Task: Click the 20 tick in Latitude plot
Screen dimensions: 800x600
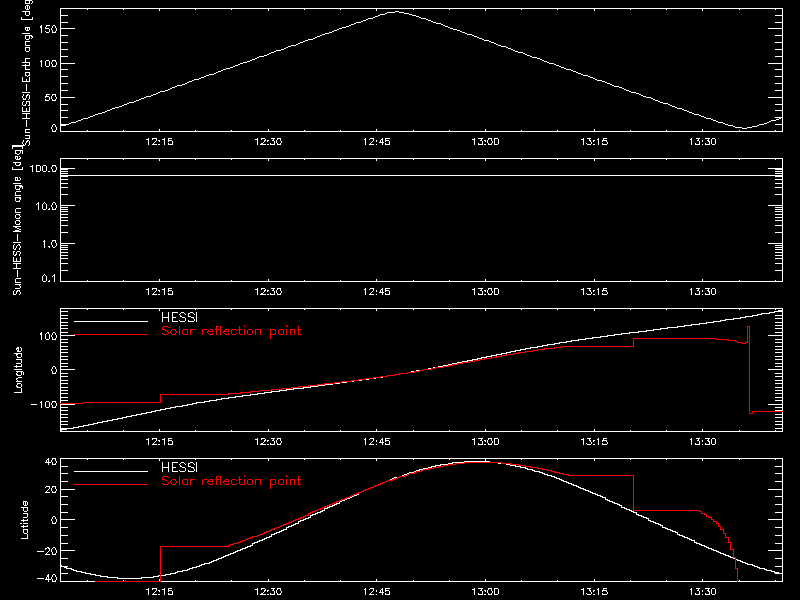Action: tap(51, 490)
